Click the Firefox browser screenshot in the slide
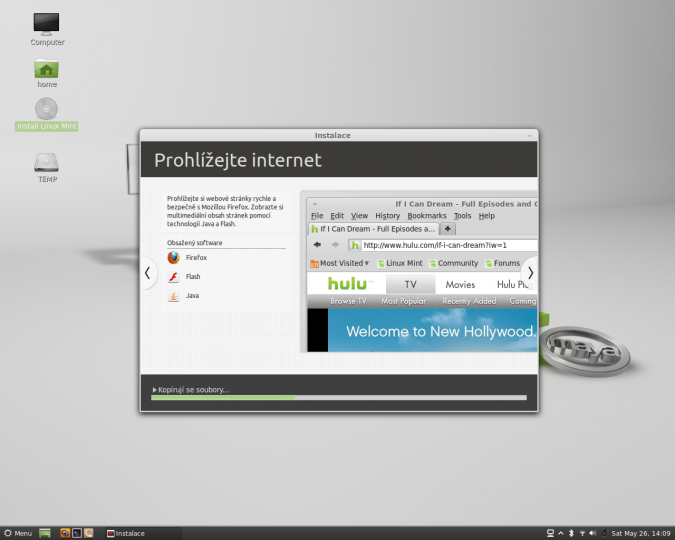This screenshot has width=675, height=540. click(419, 272)
